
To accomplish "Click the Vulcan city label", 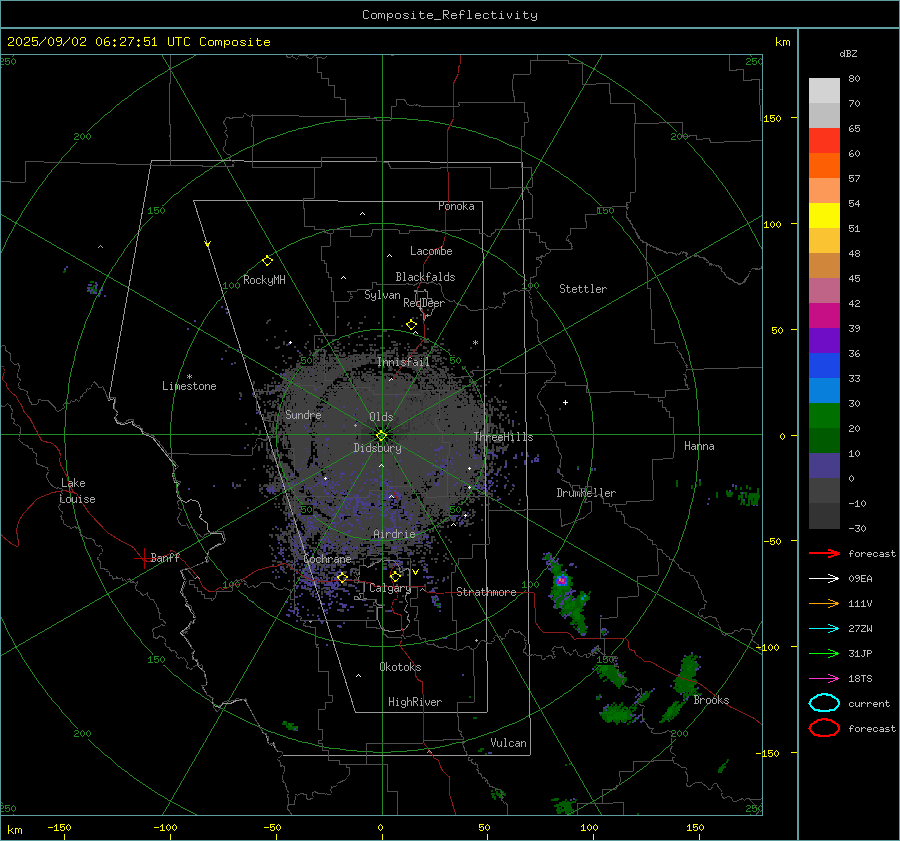I will pos(508,743).
